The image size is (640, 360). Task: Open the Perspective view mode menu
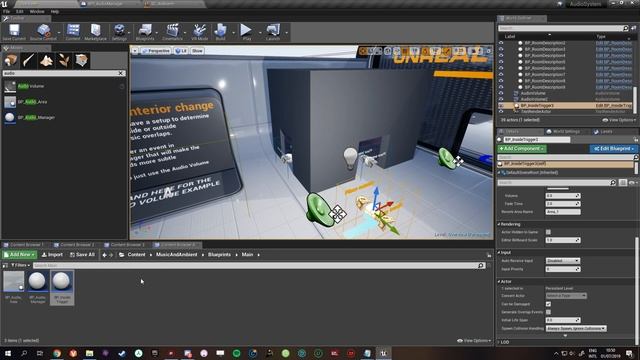coord(156,51)
